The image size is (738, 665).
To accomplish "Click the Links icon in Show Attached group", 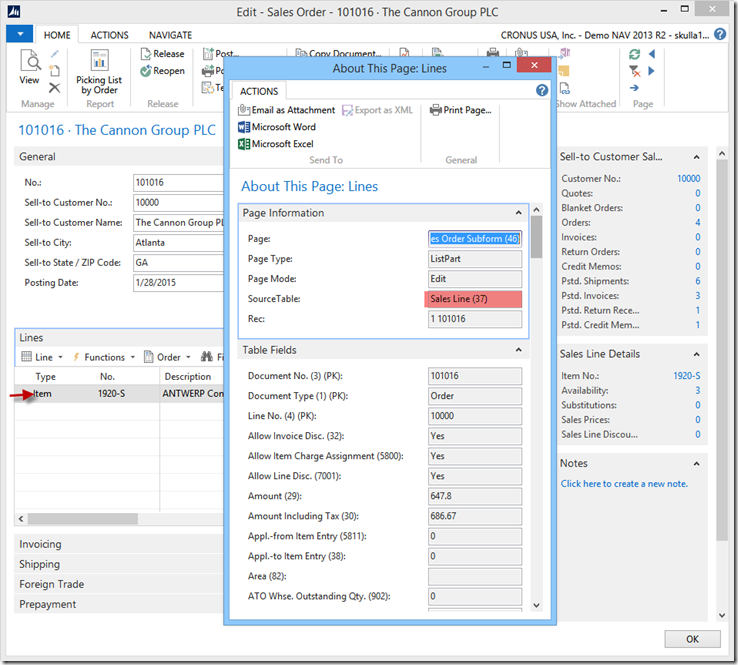I will coord(565,88).
